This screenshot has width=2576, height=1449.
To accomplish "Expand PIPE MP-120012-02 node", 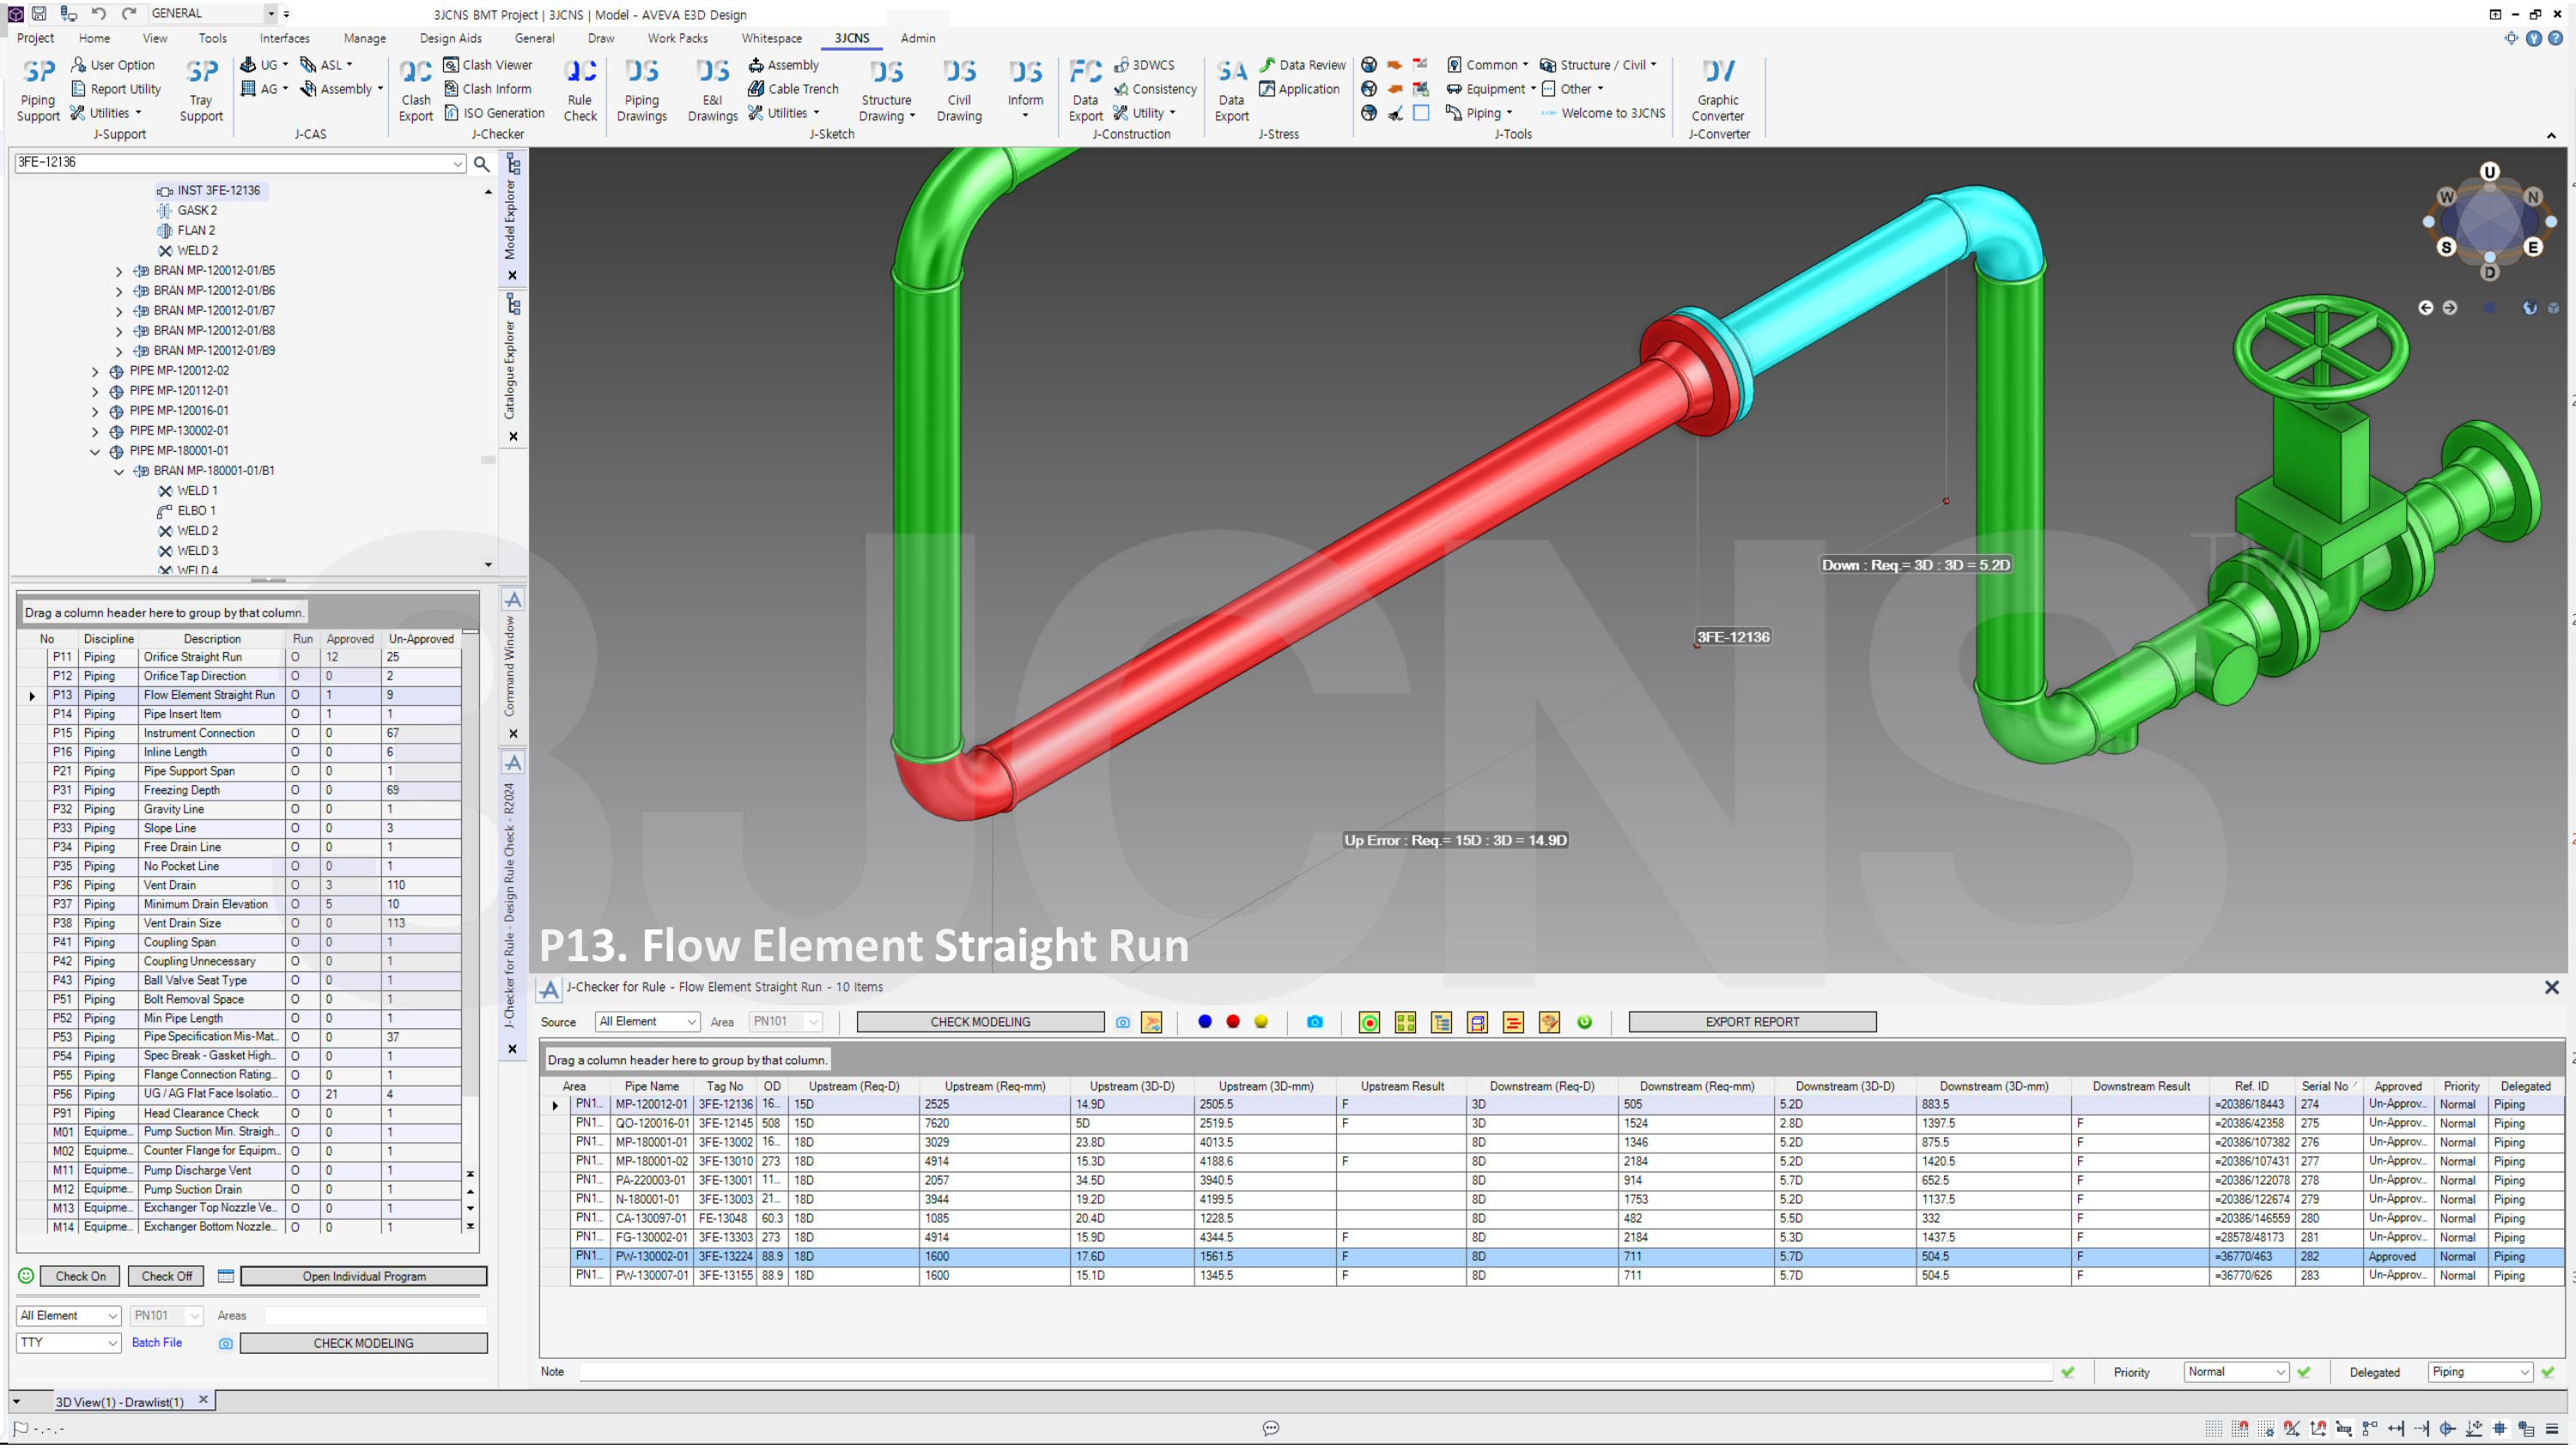I will (x=95, y=371).
